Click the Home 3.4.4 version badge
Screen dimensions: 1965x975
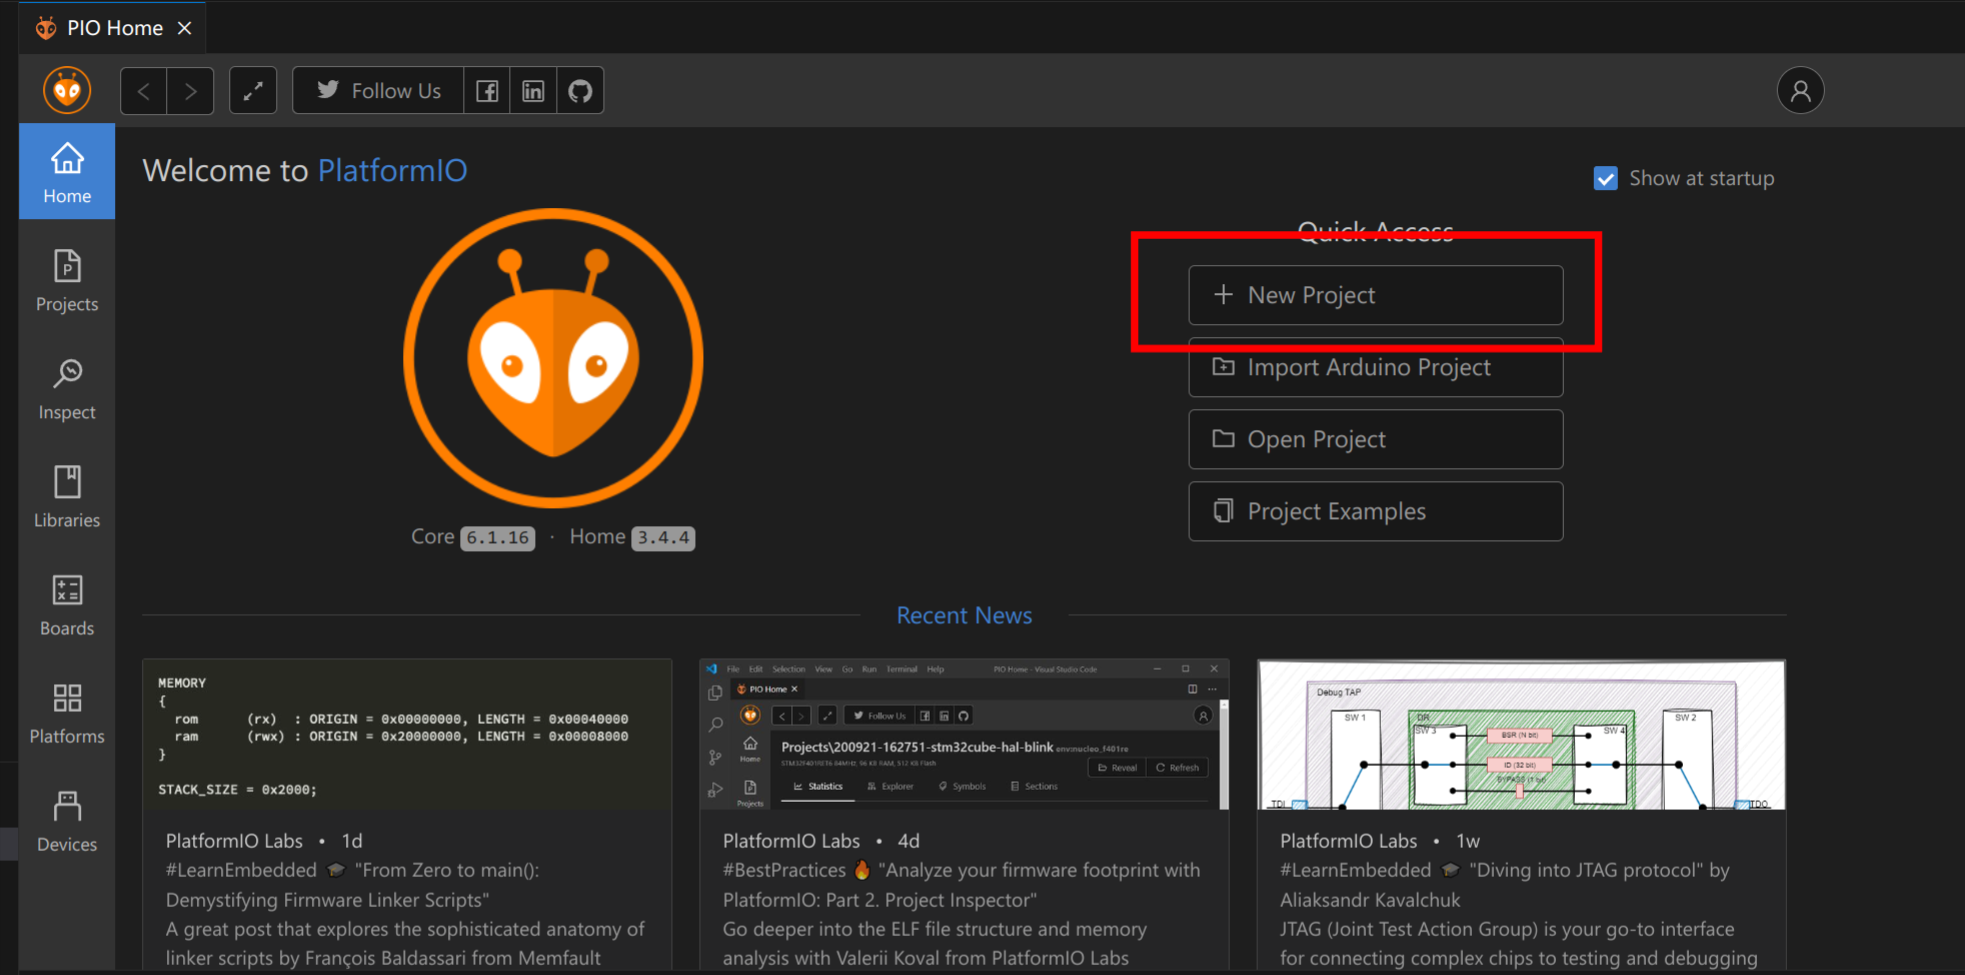tap(663, 538)
